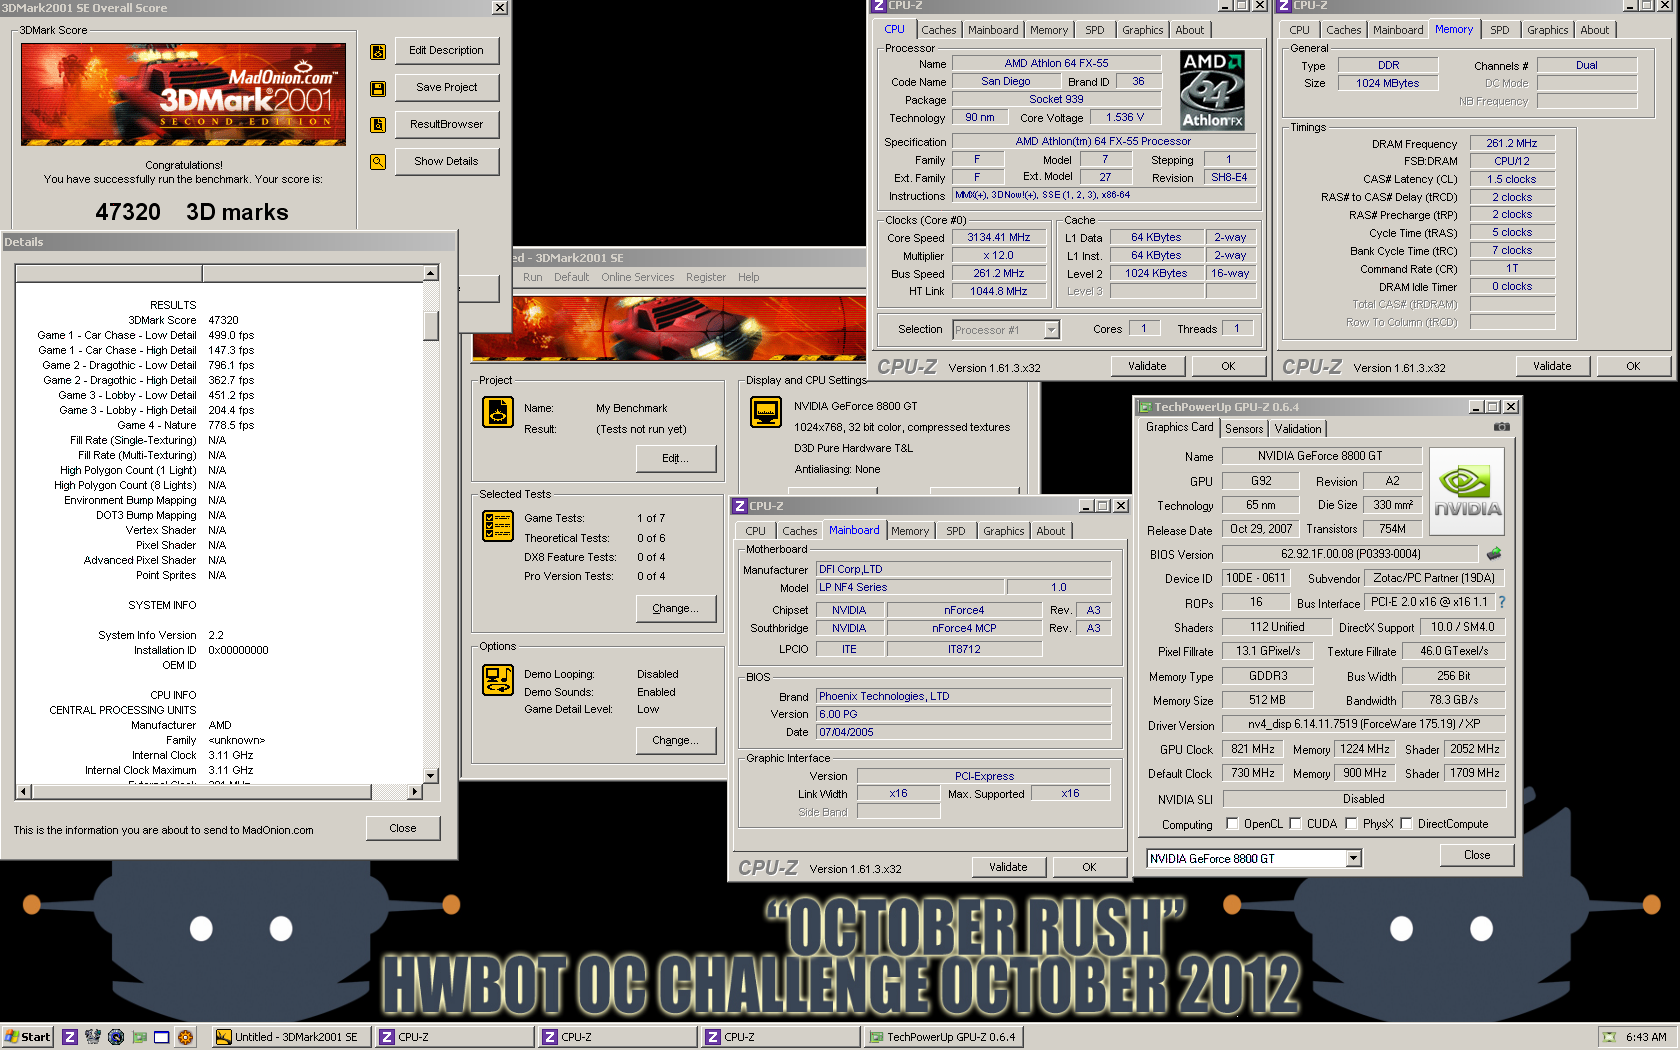Open the Help menu in 3DMark2001 SE

point(748,277)
